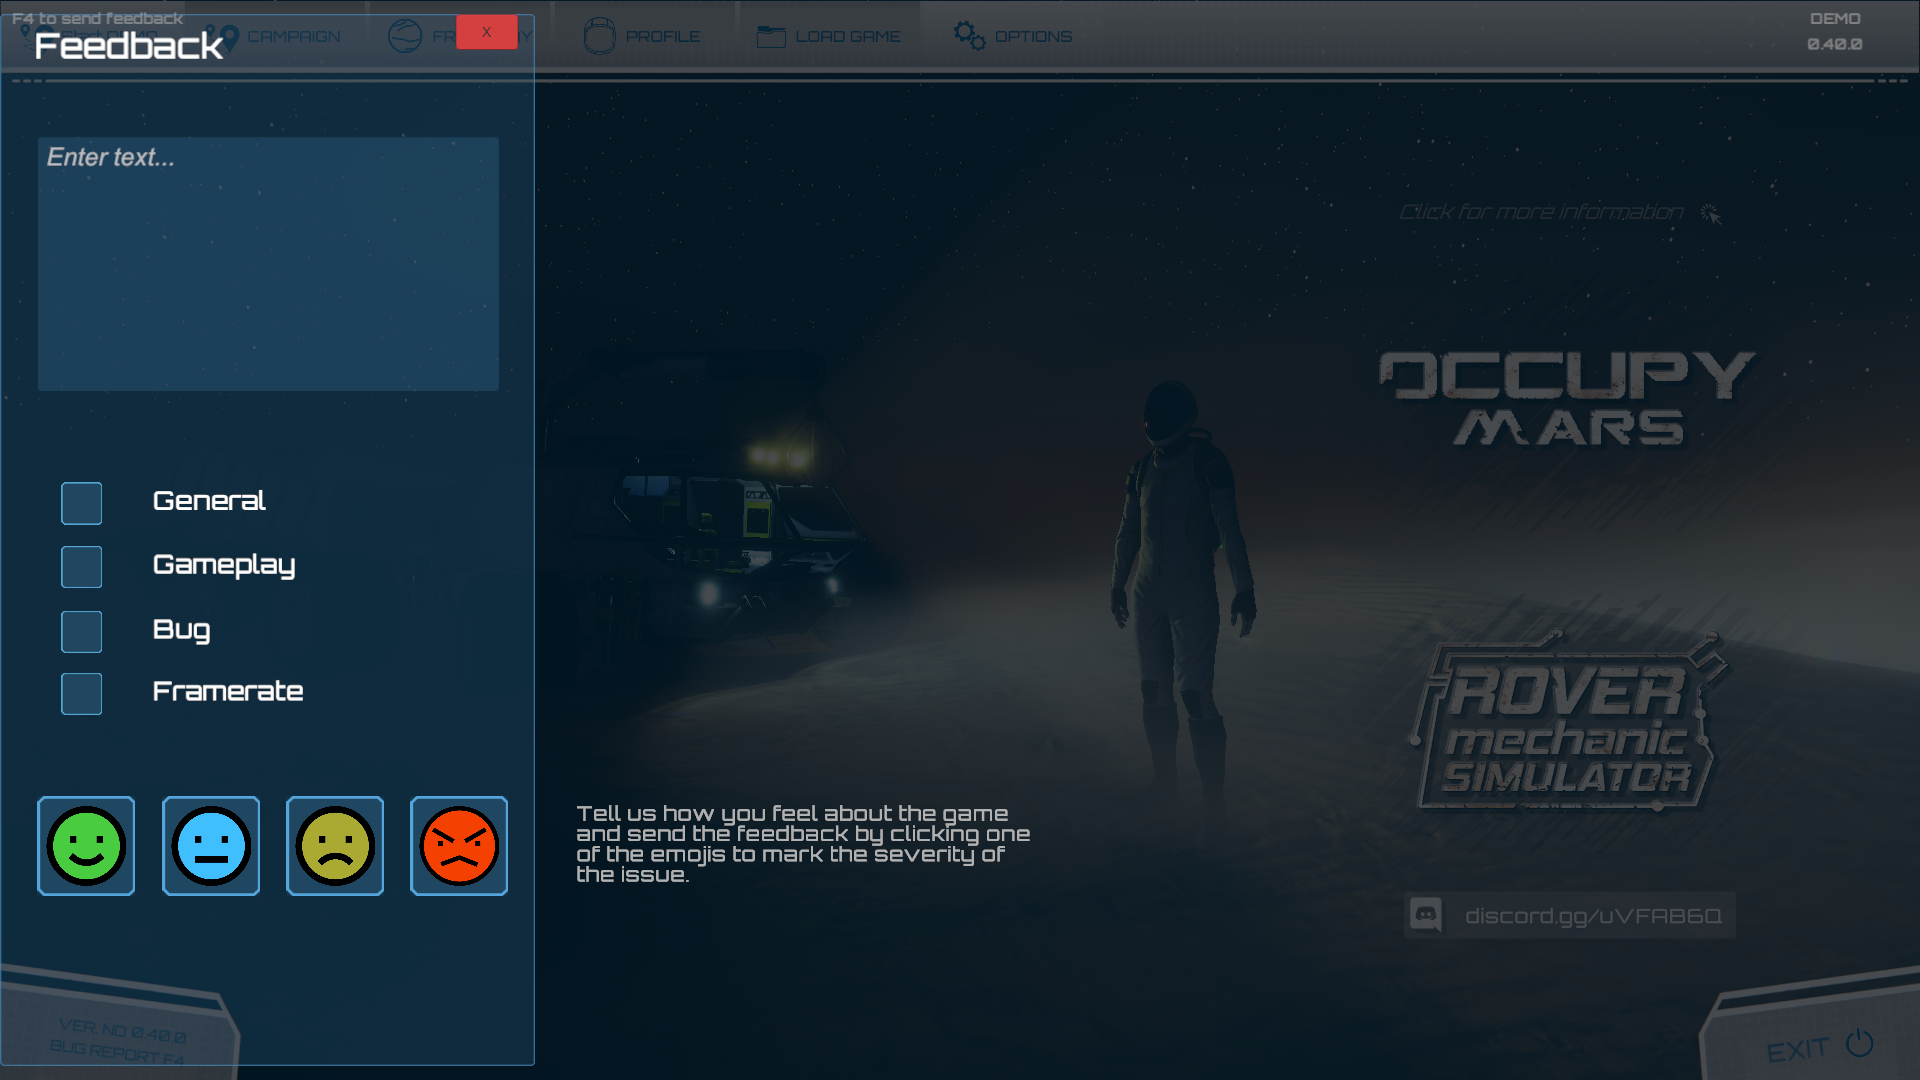Viewport: 1920px width, 1080px height.
Task: Click the Occupy Mars logo
Action: coord(1567,397)
